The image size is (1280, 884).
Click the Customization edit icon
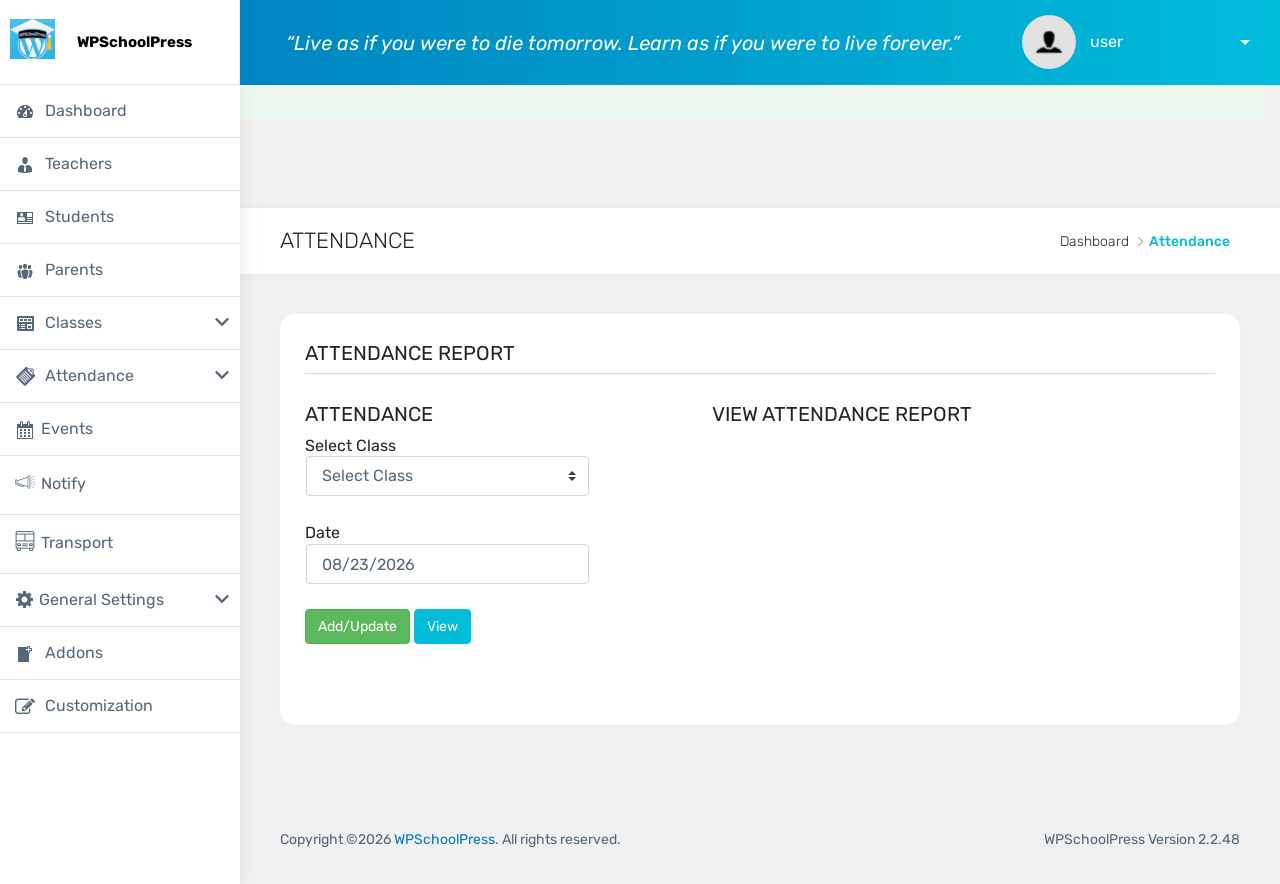point(25,706)
